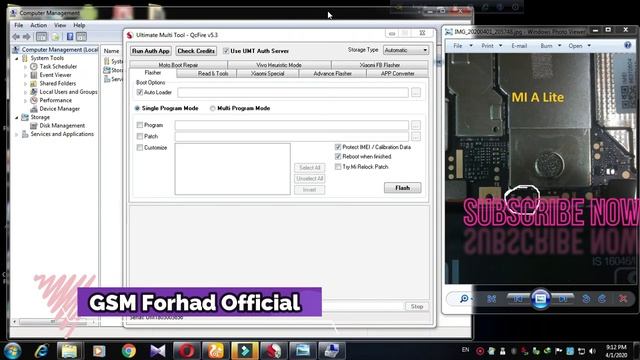Click Help icon in Computer Management toolbar
640x360 pixels.
point(70,37)
